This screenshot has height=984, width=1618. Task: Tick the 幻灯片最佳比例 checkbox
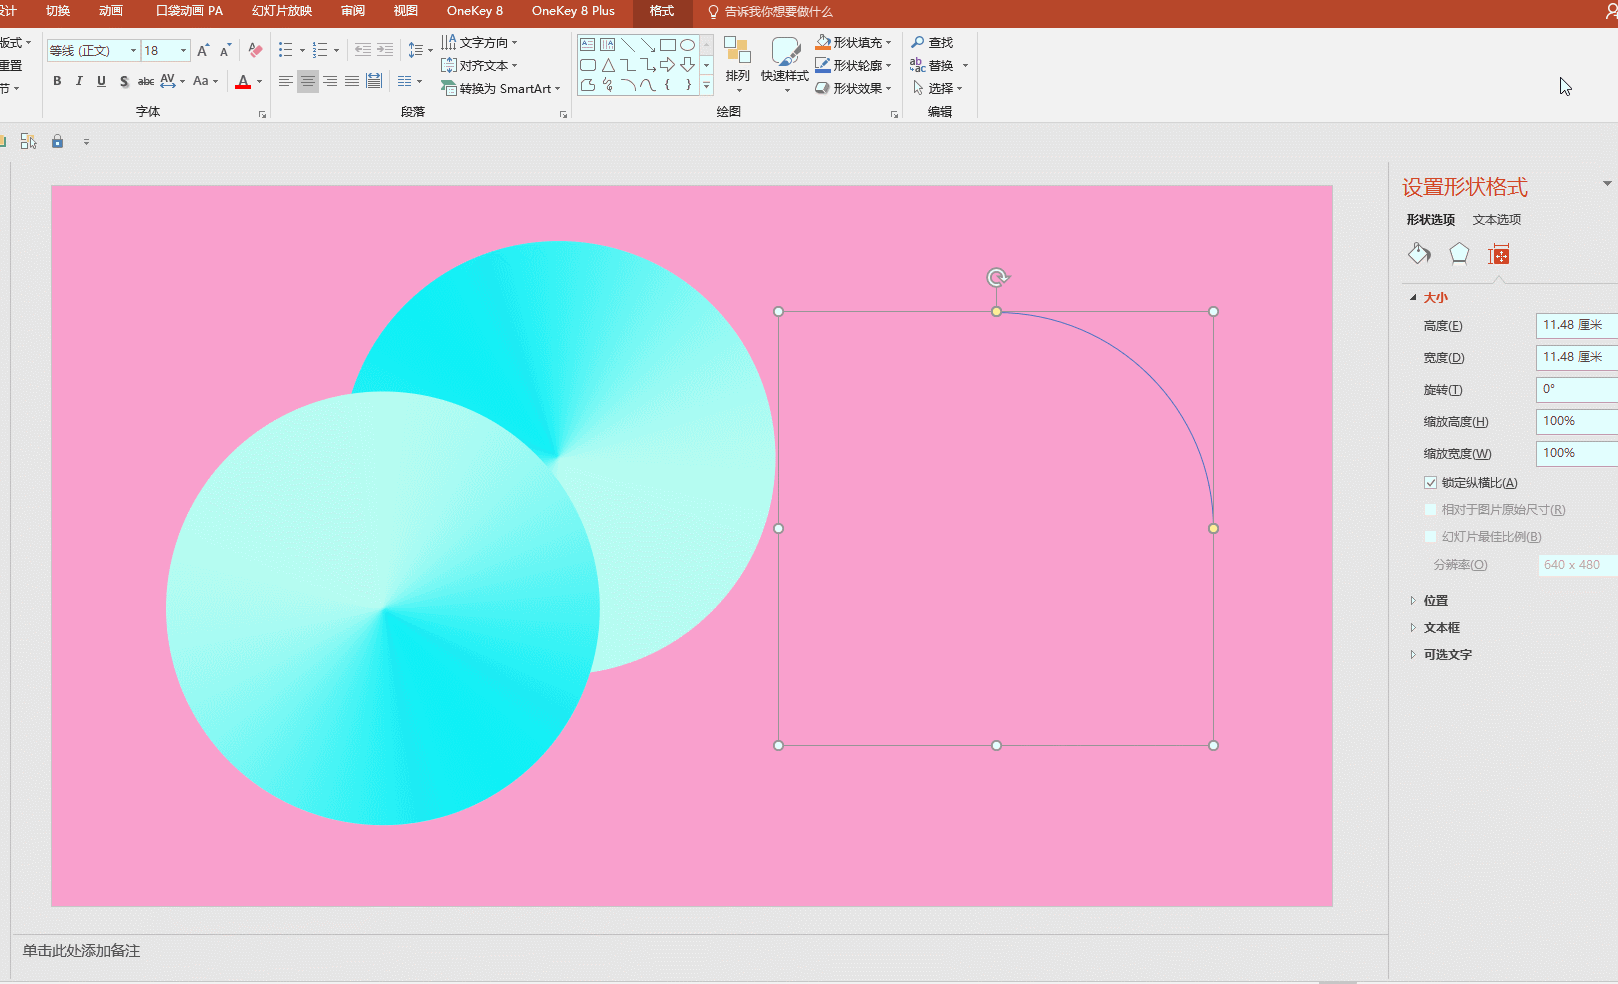pyautogui.click(x=1431, y=537)
